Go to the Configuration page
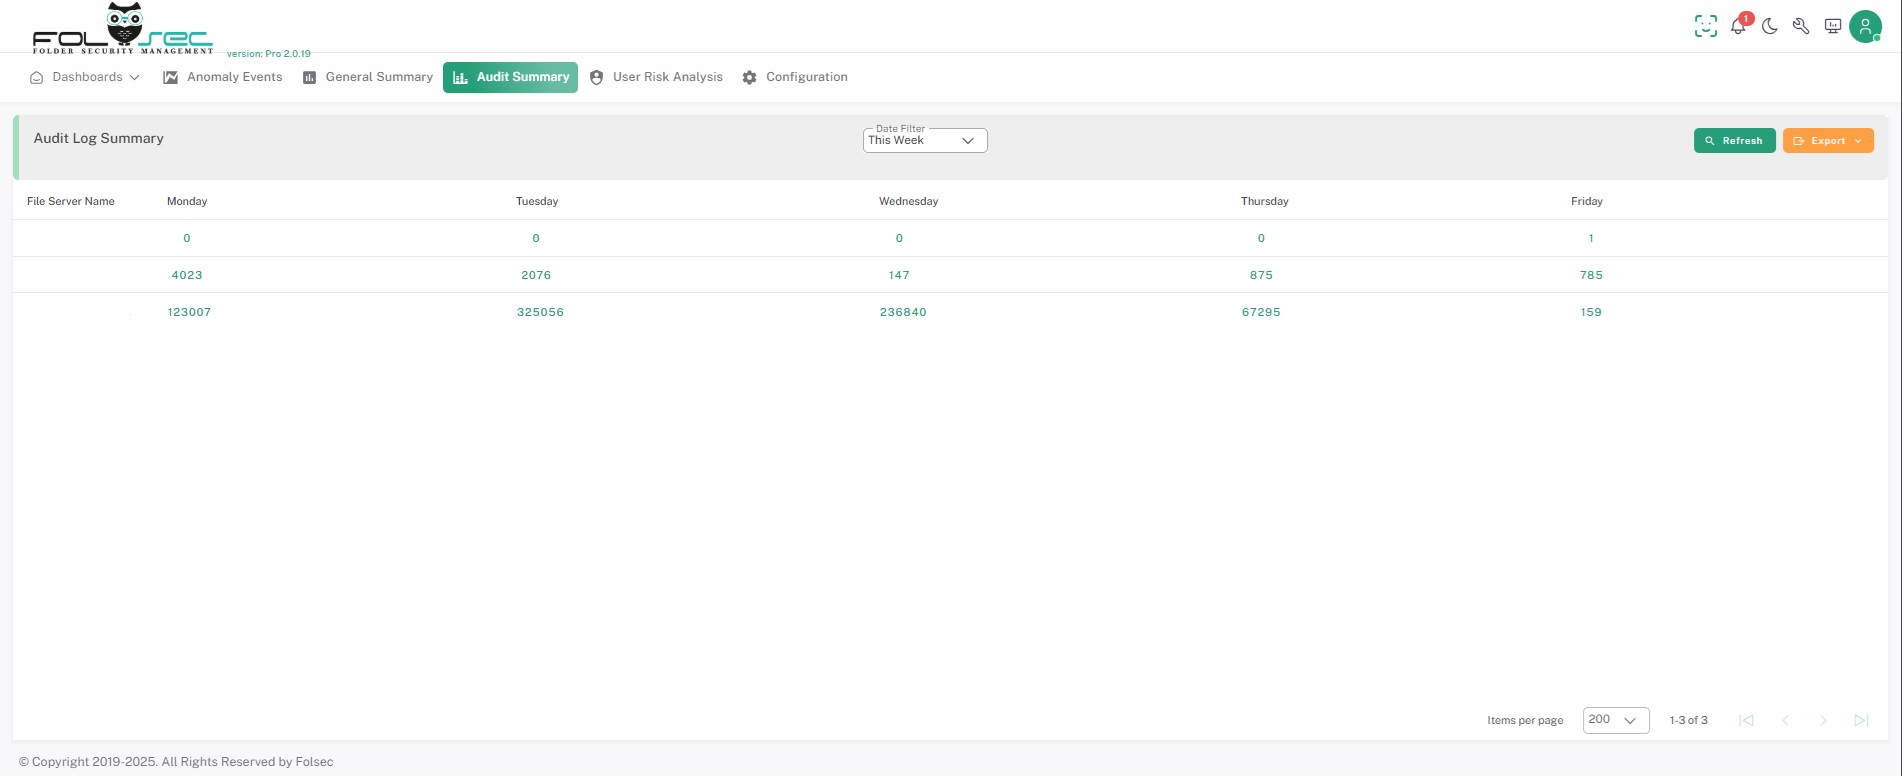 pyautogui.click(x=795, y=77)
